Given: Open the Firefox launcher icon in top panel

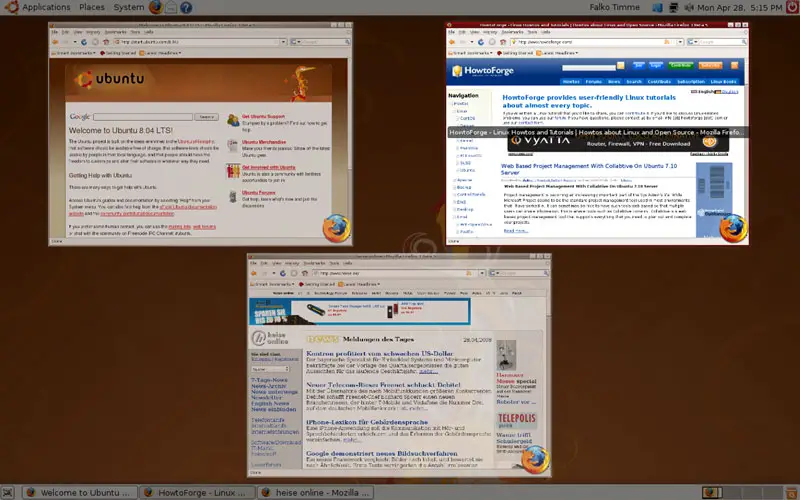Looking at the screenshot, I should 156,7.
